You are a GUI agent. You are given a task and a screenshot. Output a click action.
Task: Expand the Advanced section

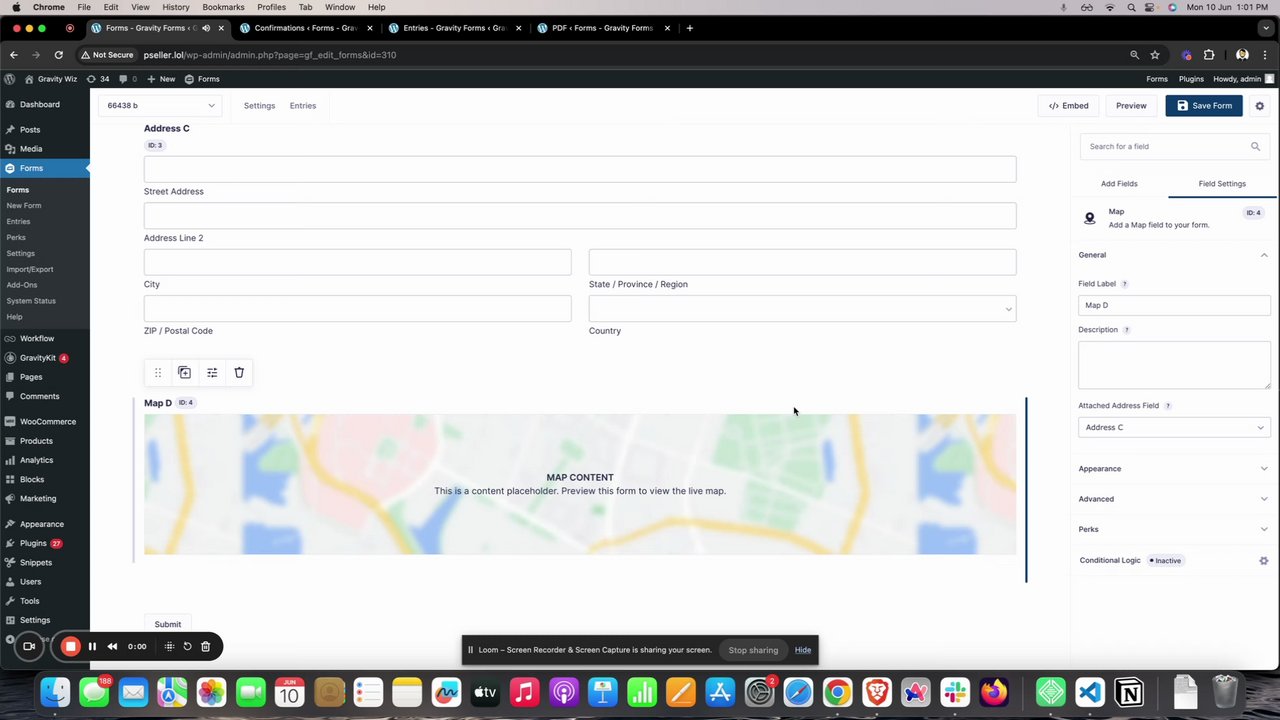pos(1174,499)
